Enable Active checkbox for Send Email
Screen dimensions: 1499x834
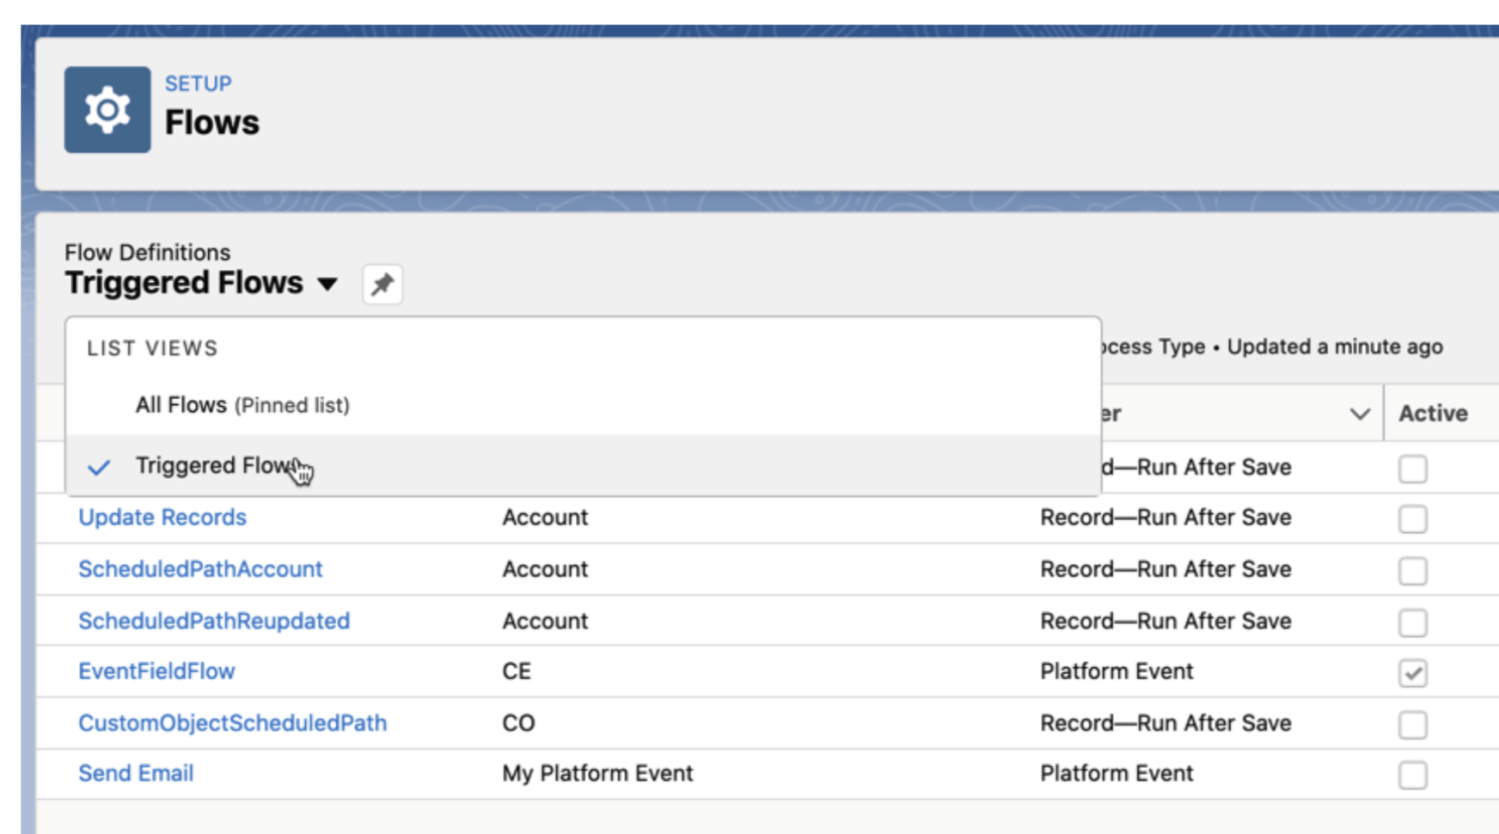pyautogui.click(x=1412, y=775)
